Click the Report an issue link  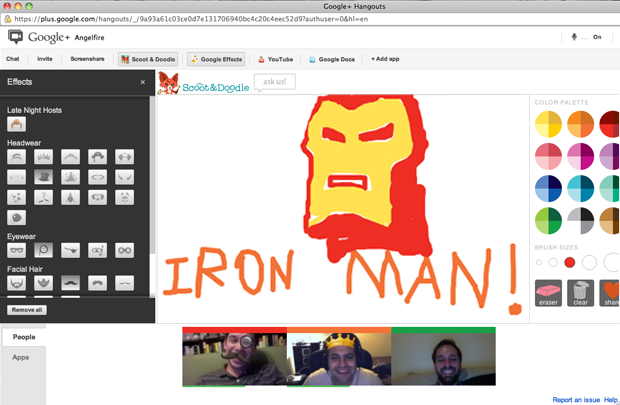coord(576,400)
